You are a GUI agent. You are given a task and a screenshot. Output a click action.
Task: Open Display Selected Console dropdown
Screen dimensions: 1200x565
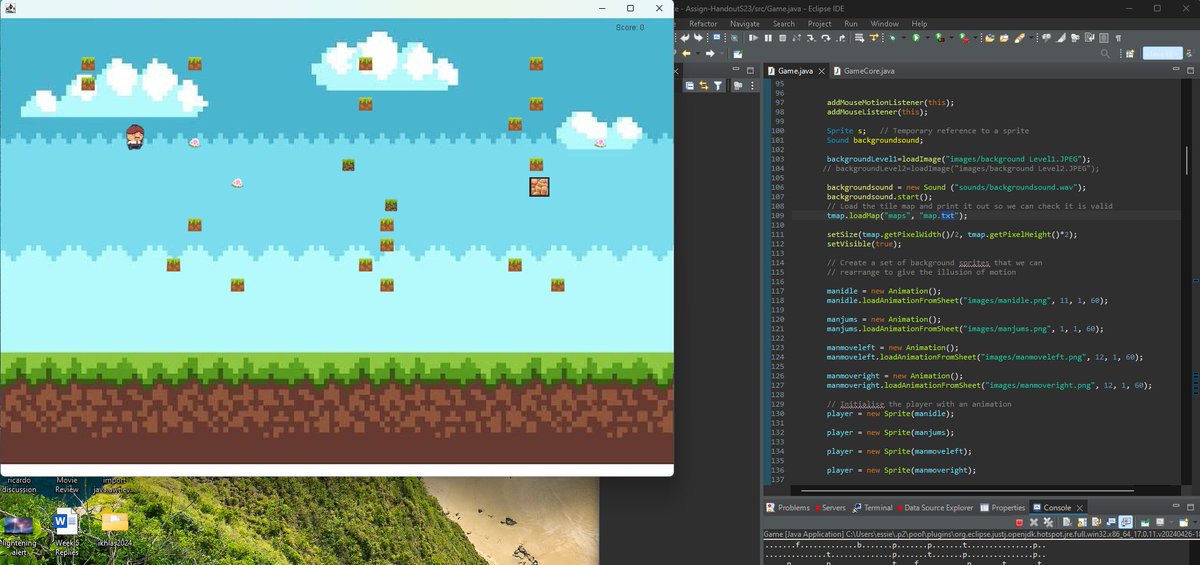[1172, 522]
